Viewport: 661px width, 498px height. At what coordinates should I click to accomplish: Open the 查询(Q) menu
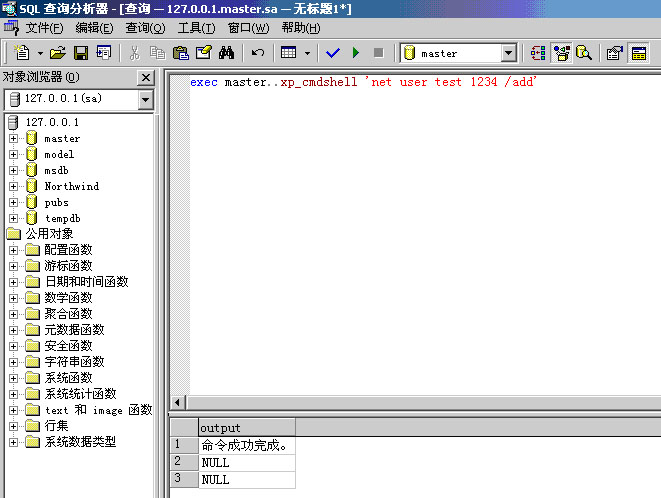point(145,28)
